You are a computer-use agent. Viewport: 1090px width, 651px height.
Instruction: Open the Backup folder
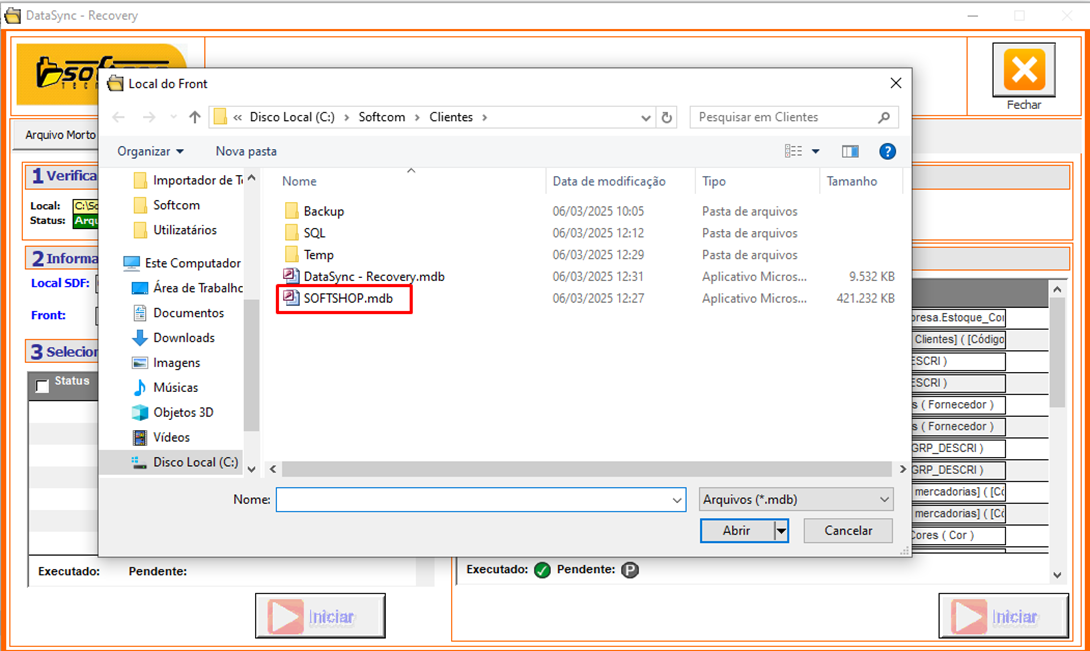coord(323,211)
